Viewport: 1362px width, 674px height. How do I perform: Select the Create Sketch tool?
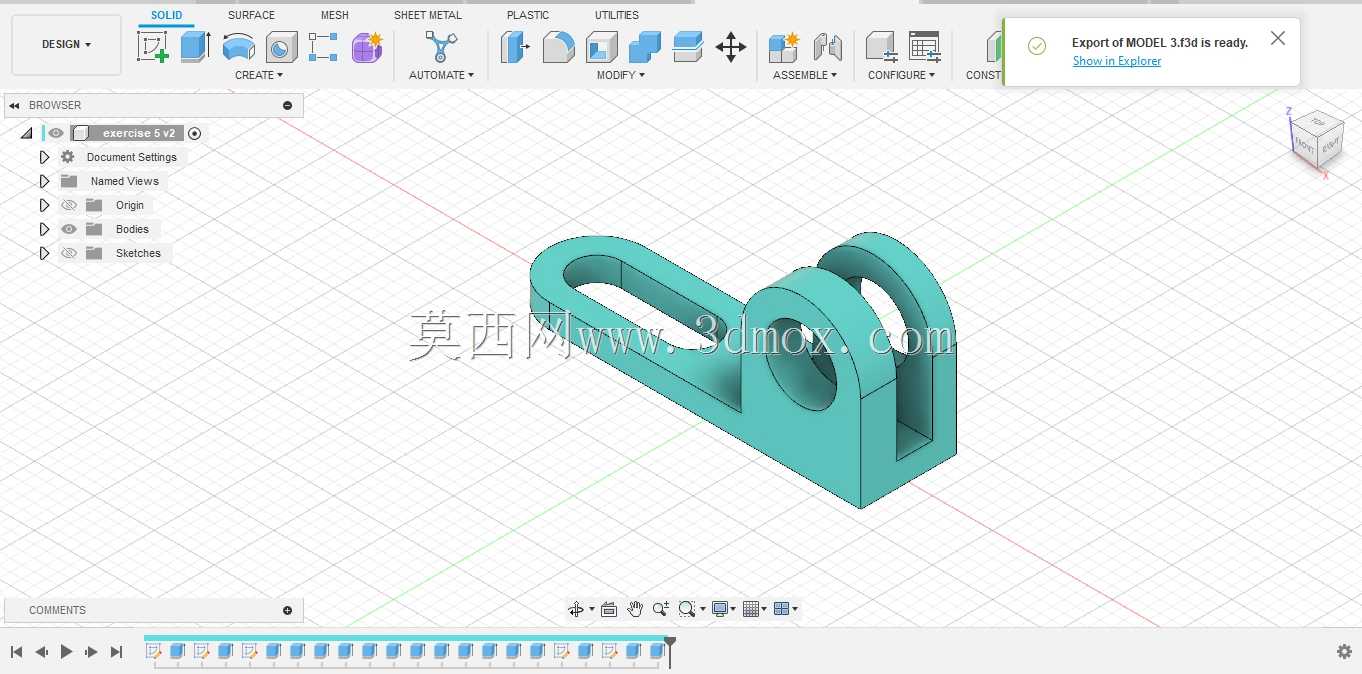coord(153,47)
